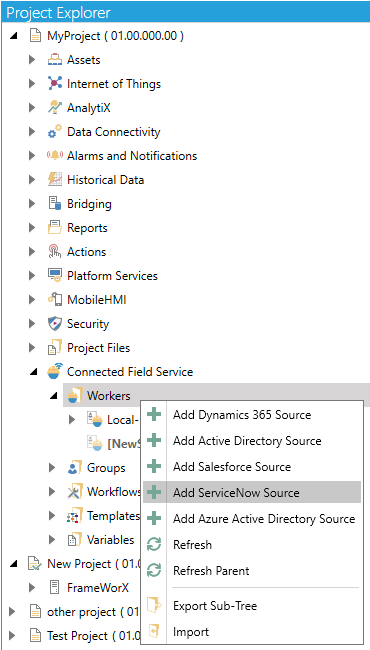Click the Internet of Things node icon
Screen dimensions: 370x650
(55, 84)
